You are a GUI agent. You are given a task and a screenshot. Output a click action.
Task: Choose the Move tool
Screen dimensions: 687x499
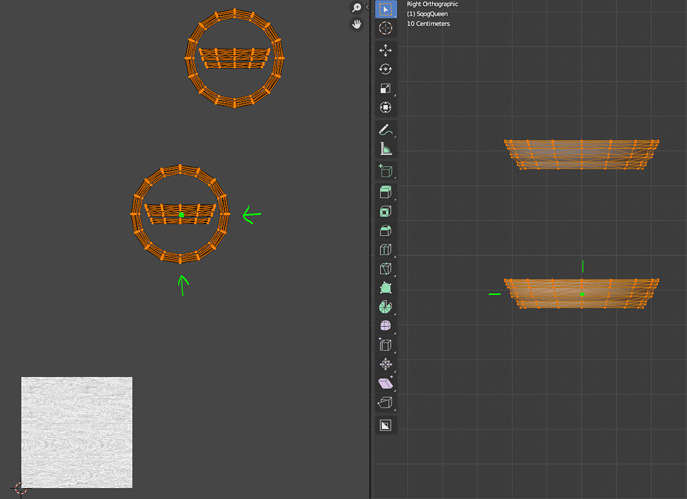pyautogui.click(x=386, y=50)
